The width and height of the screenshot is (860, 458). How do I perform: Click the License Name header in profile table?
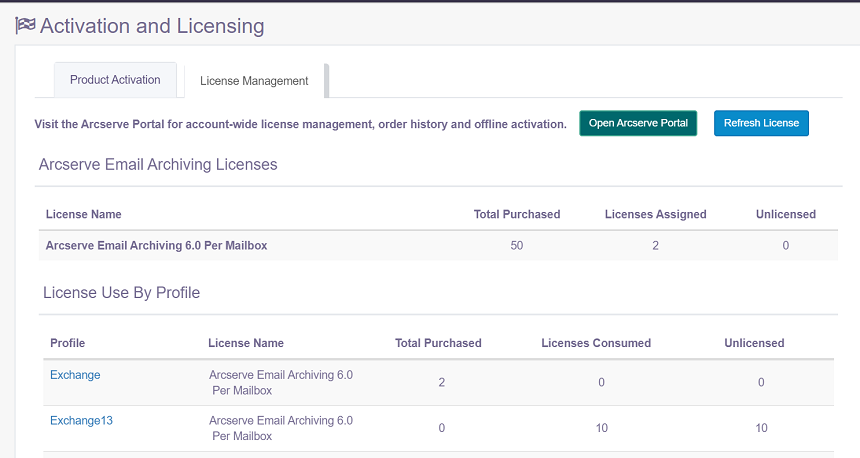(x=246, y=343)
